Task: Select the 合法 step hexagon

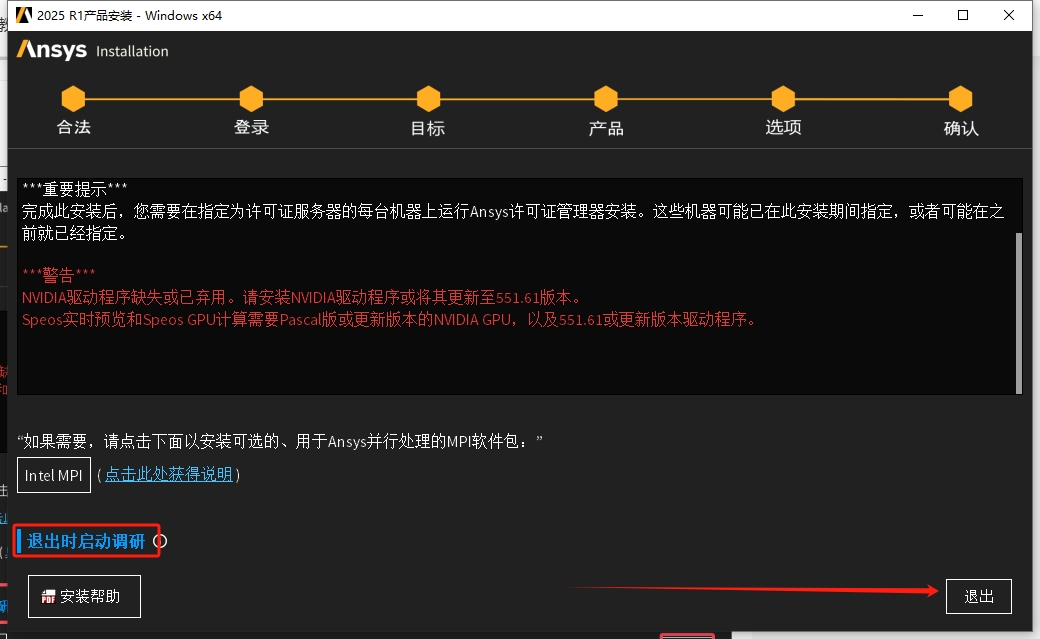Action: tap(74, 99)
